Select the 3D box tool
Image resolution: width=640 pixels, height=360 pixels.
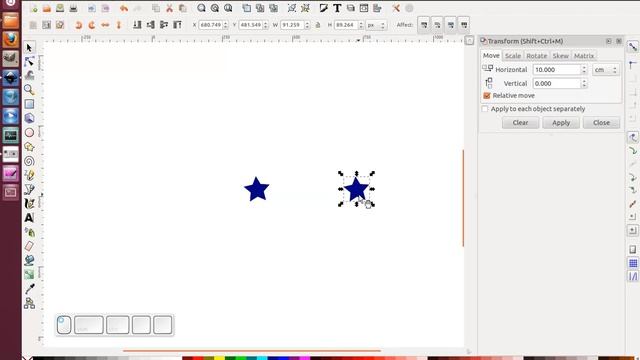click(x=29, y=118)
